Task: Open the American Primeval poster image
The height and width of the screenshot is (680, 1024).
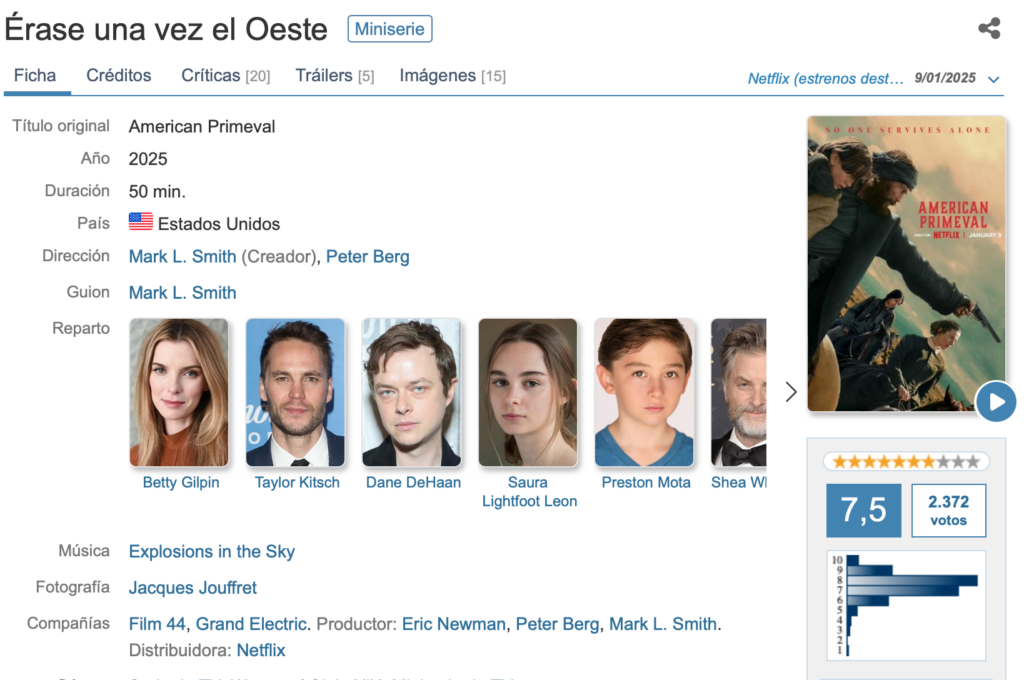Action: coord(906,262)
